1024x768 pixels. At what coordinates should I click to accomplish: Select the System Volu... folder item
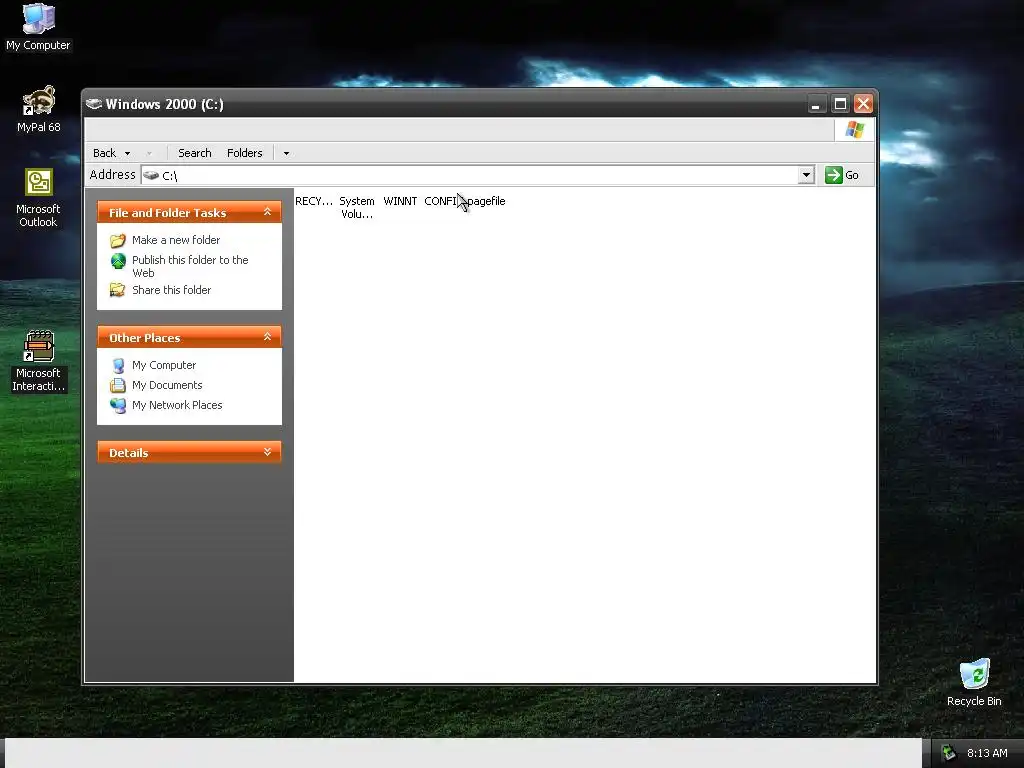pos(357,208)
